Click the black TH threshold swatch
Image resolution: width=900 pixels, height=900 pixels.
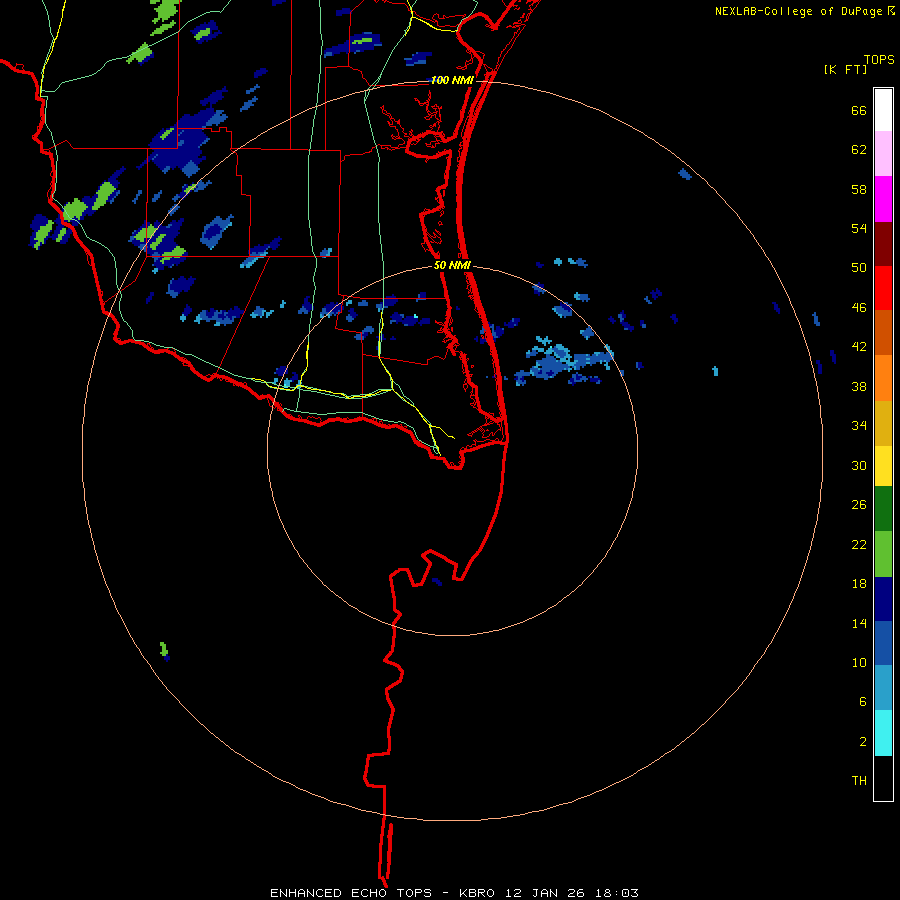(883, 778)
